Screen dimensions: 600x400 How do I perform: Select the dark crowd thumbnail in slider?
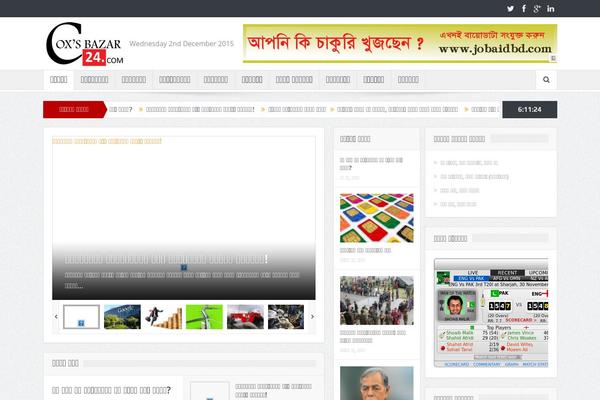[286, 317]
